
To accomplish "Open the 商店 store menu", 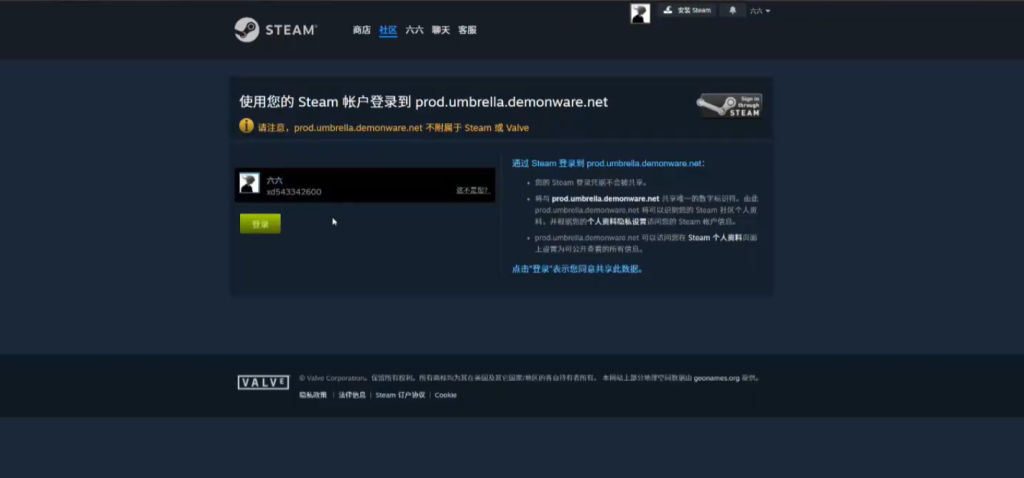I will click(x=361, y=30).
